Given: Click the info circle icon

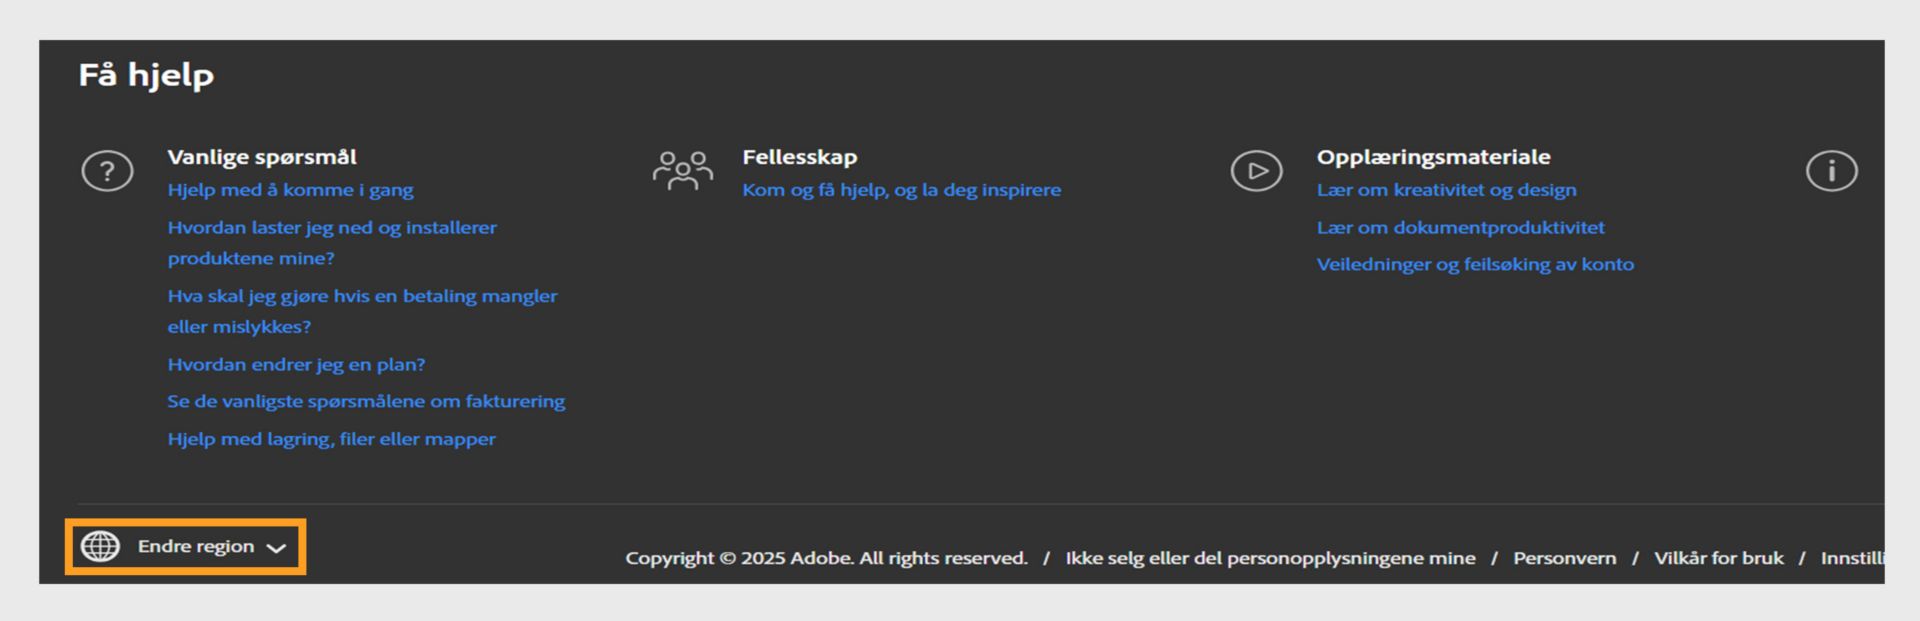Looking at the screenshot, I should [1831, 171].
